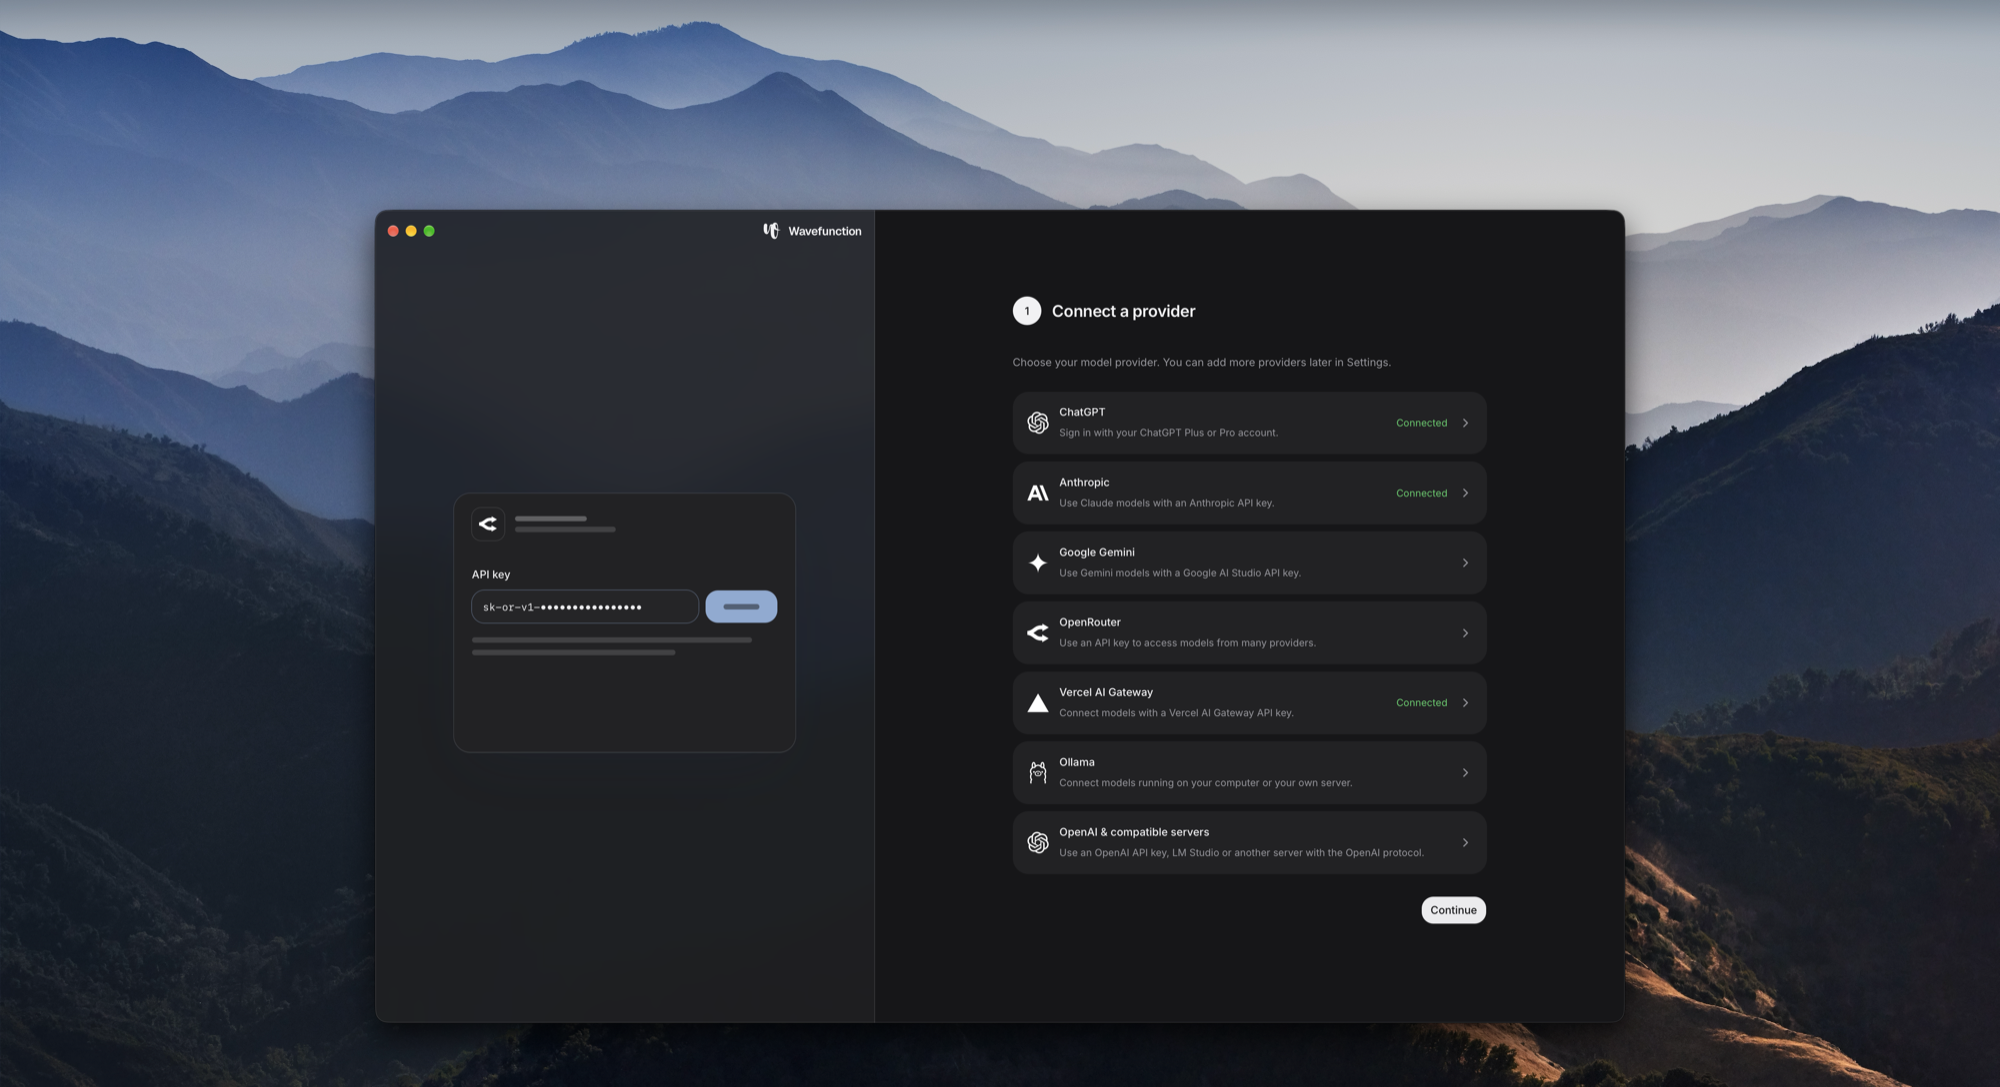Click the 'Connect a provider' heading
The image size is (2000, 1087).
1123,311
